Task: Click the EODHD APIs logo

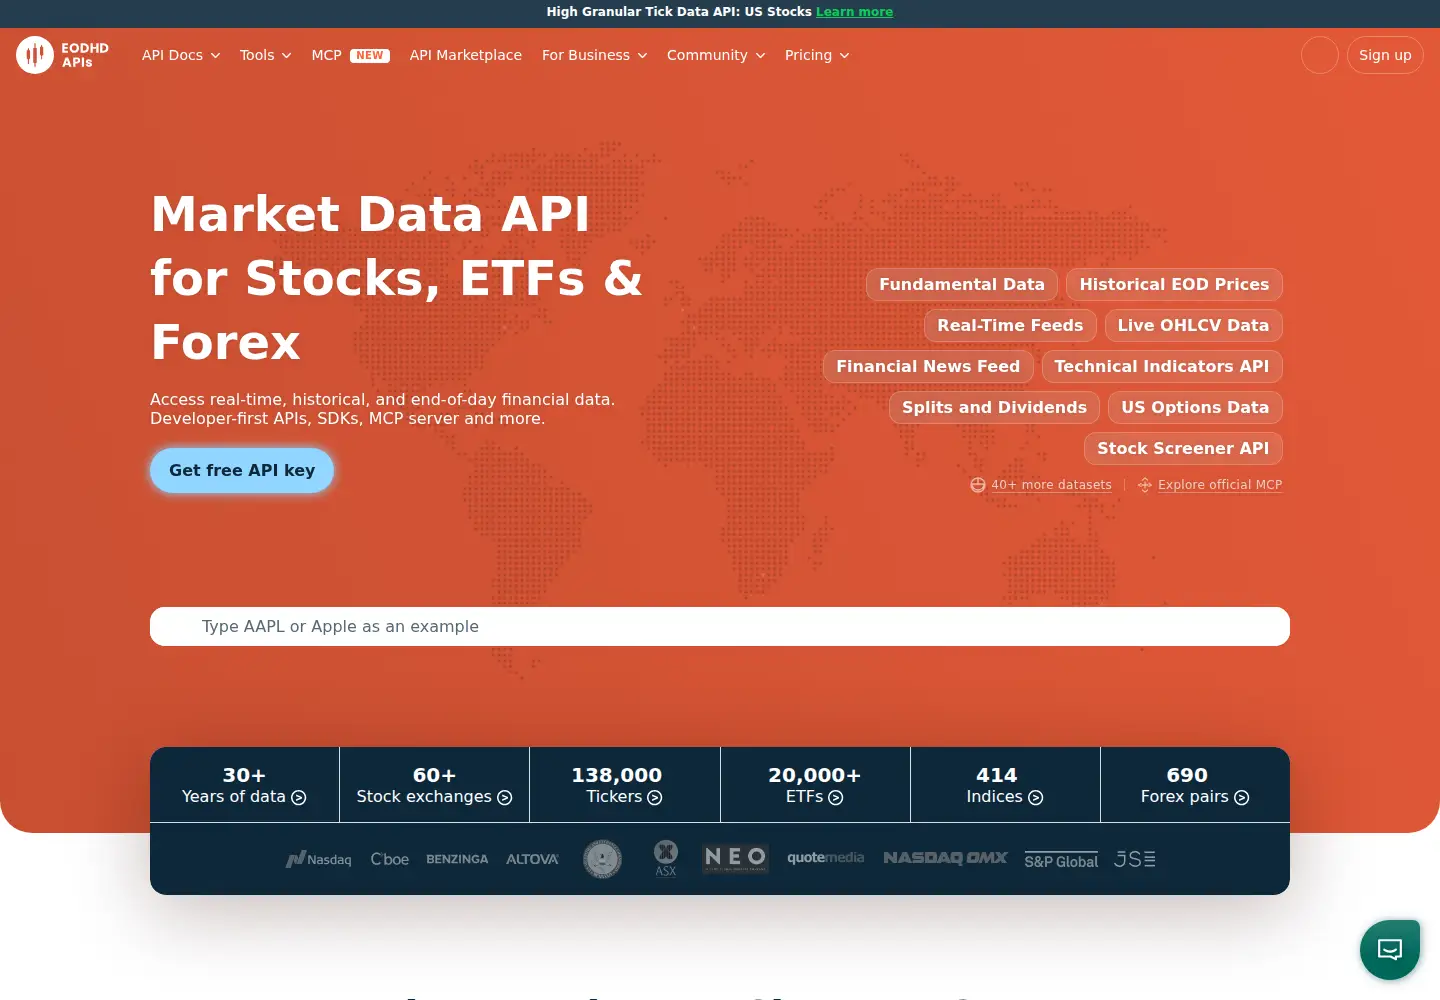Action: pos(62,55)
